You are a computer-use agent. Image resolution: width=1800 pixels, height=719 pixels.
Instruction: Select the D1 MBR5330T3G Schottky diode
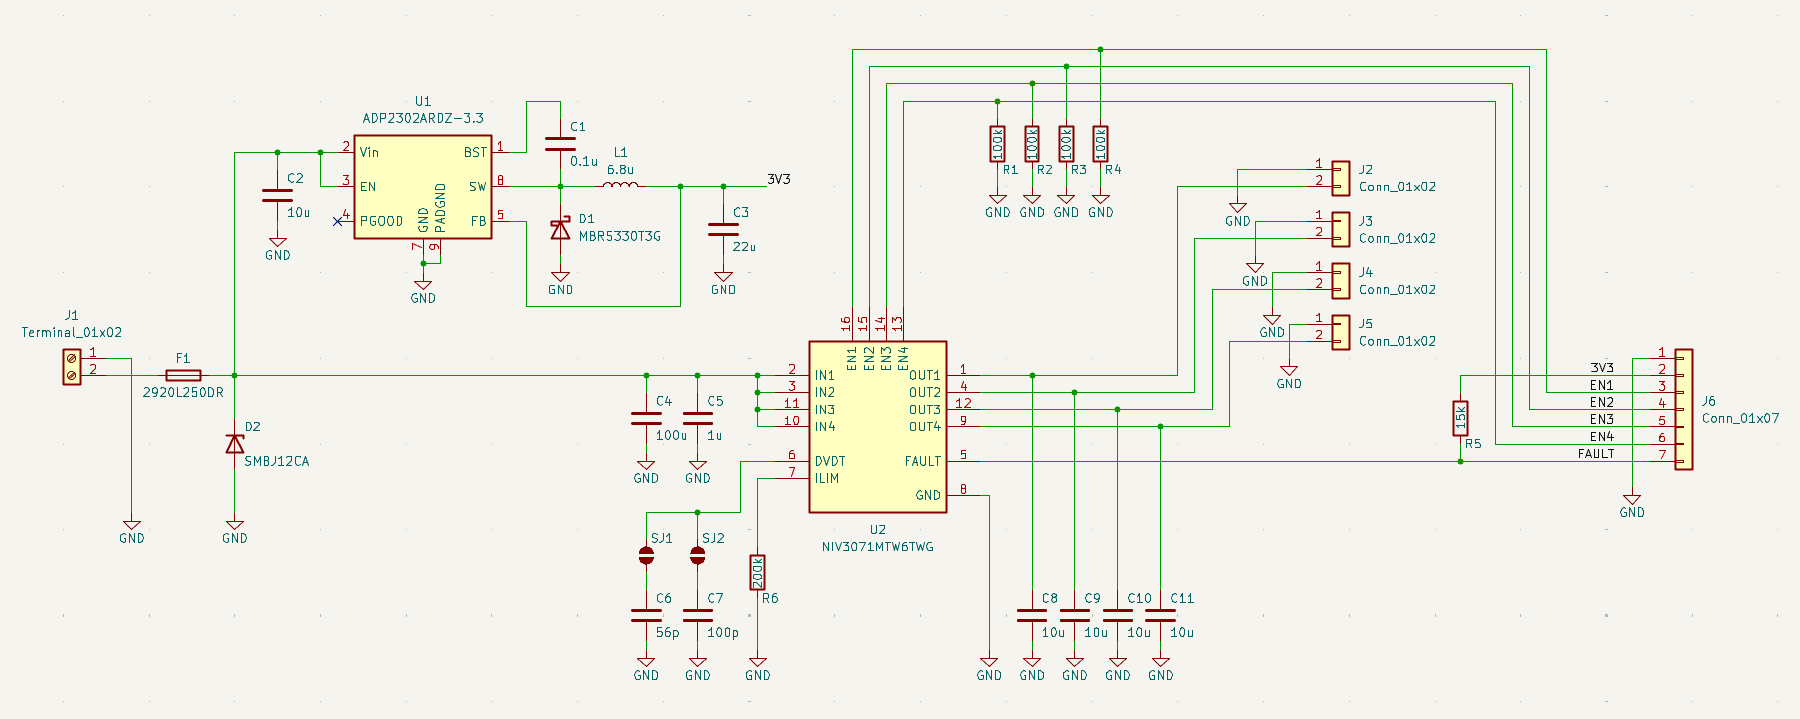pyautogui.click(x=561, y=229)
